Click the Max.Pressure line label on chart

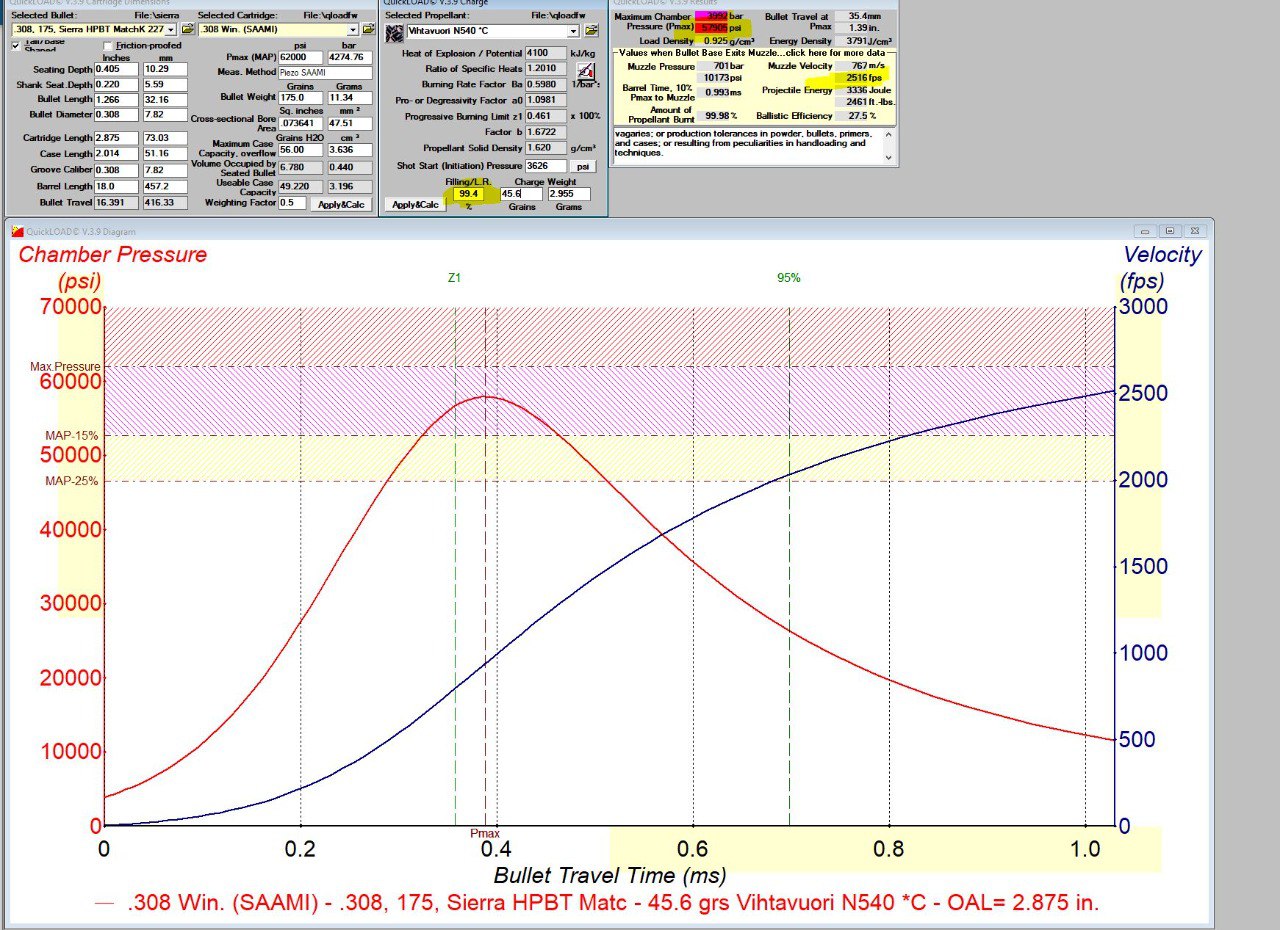coord(65,367)
